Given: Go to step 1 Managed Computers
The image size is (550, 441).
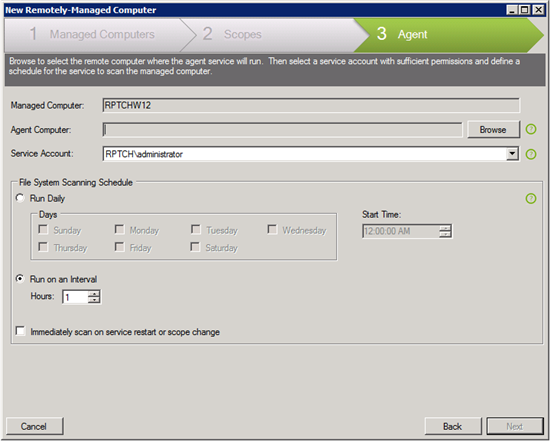Looking at the screenshot, I should (x=92, y=34).
